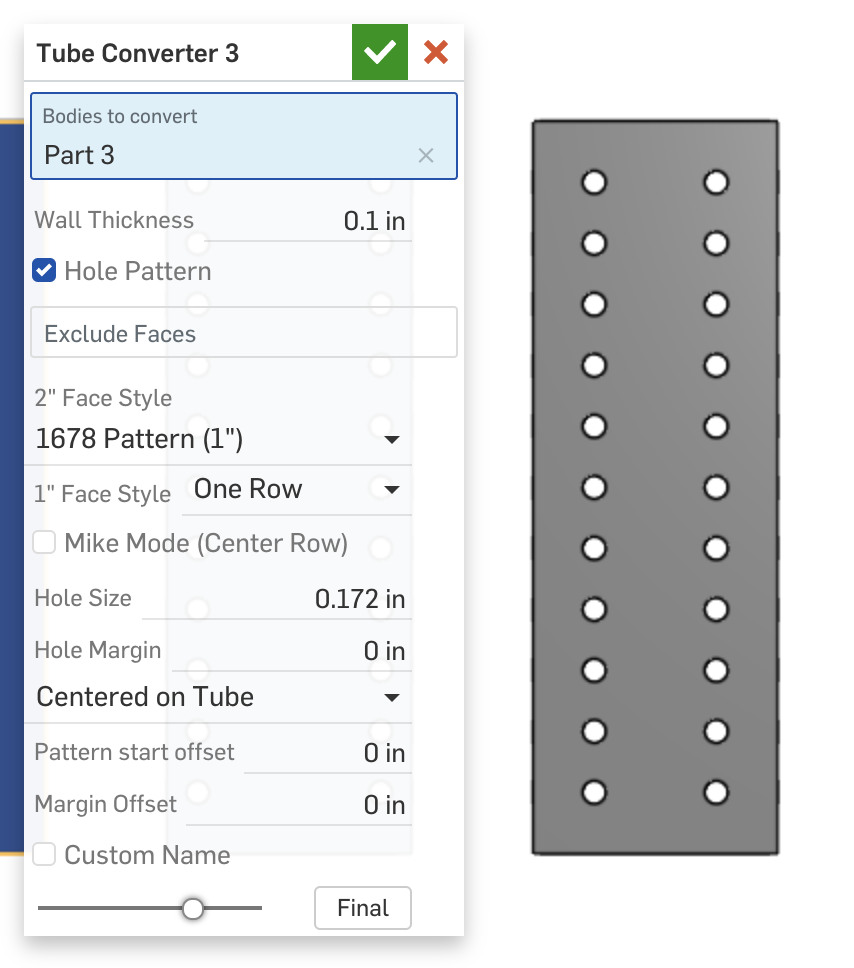Open the 2" Face Style dropdown
The width and height of the screenshot is (854, 968).
tap(218, 439)
